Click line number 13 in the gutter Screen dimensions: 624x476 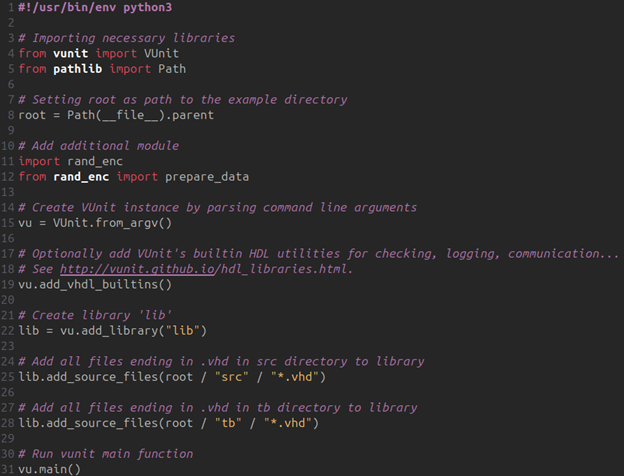8,192
